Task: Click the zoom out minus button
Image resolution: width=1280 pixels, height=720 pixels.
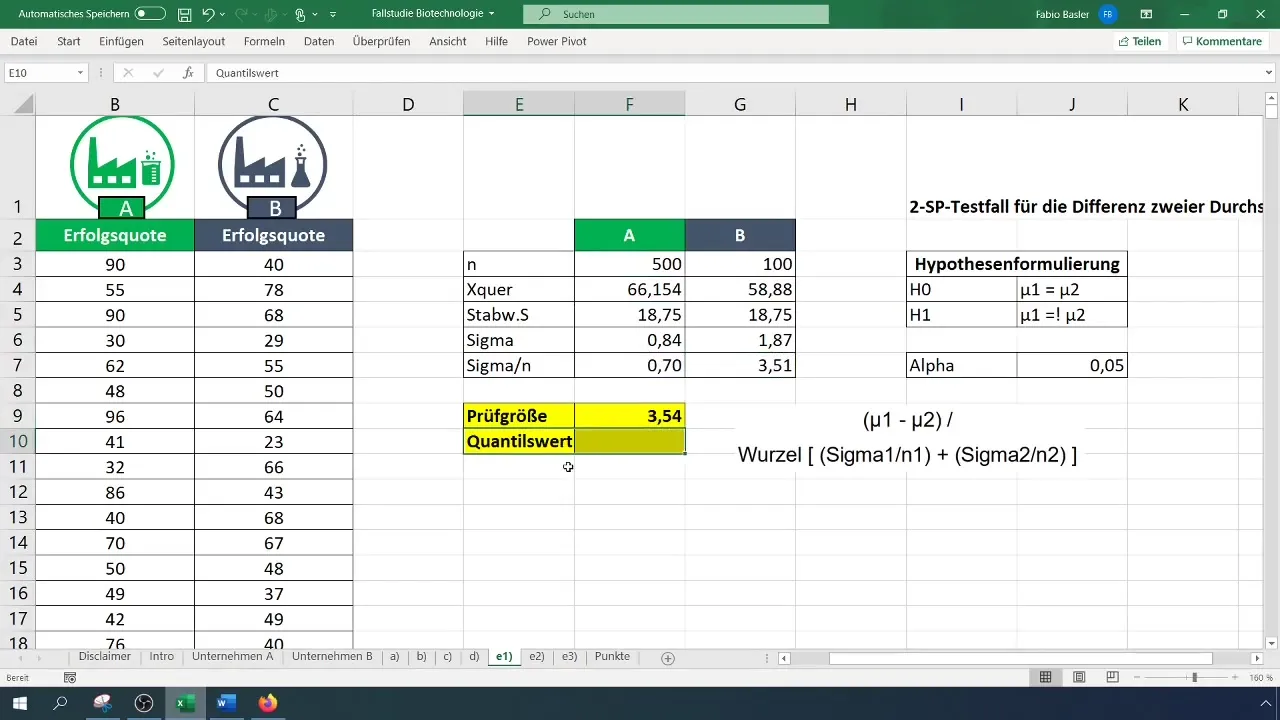Action: coord(1138,678)
